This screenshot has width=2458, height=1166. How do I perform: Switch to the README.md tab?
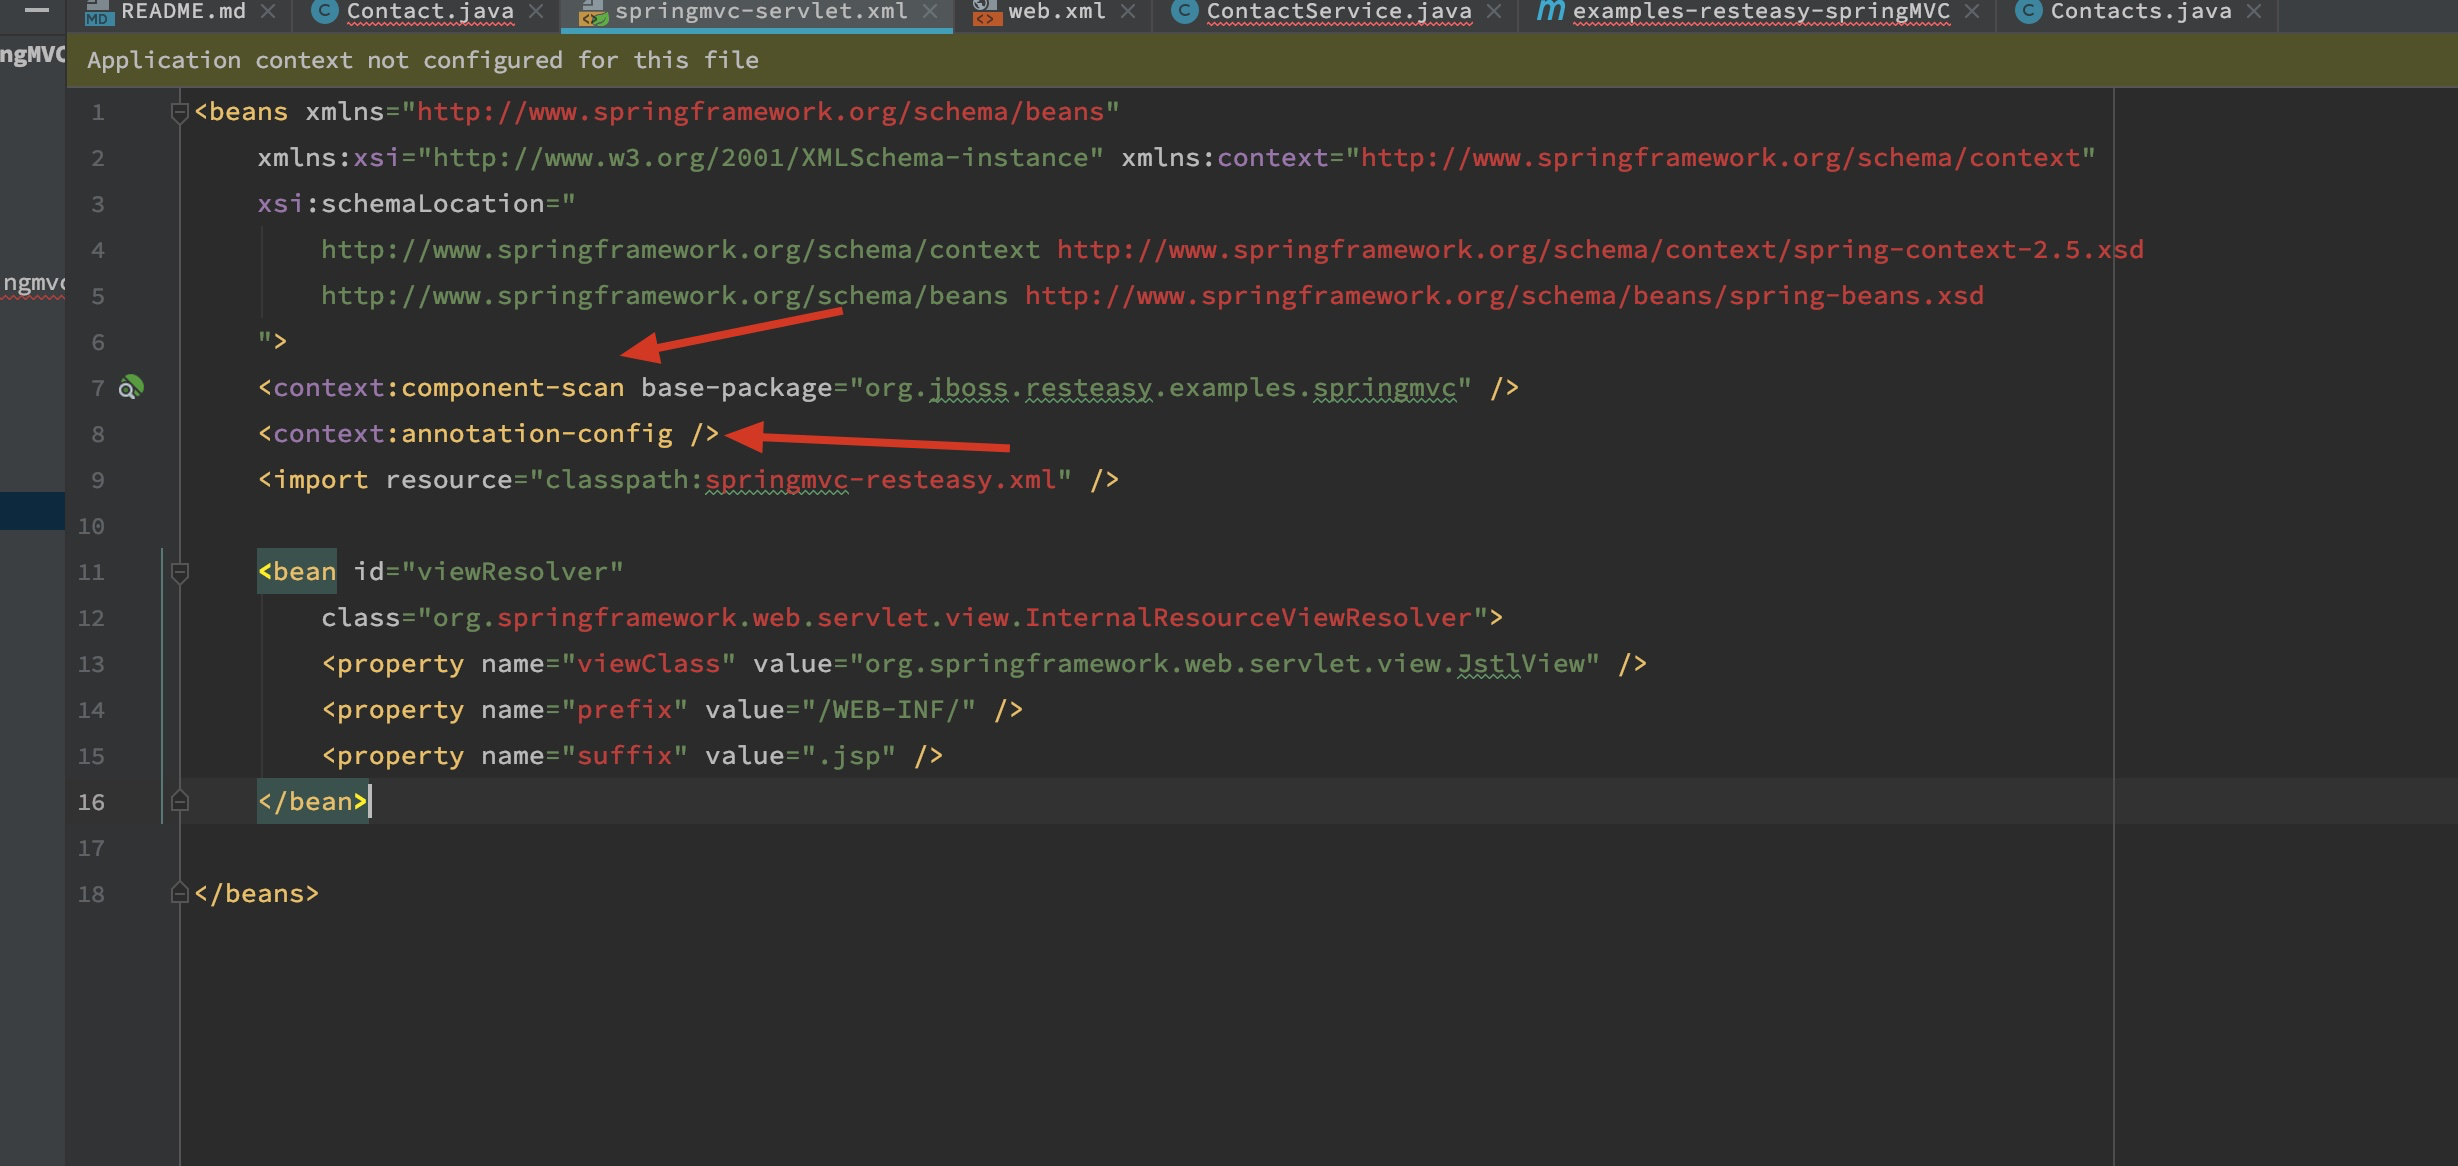click(183, 11)
